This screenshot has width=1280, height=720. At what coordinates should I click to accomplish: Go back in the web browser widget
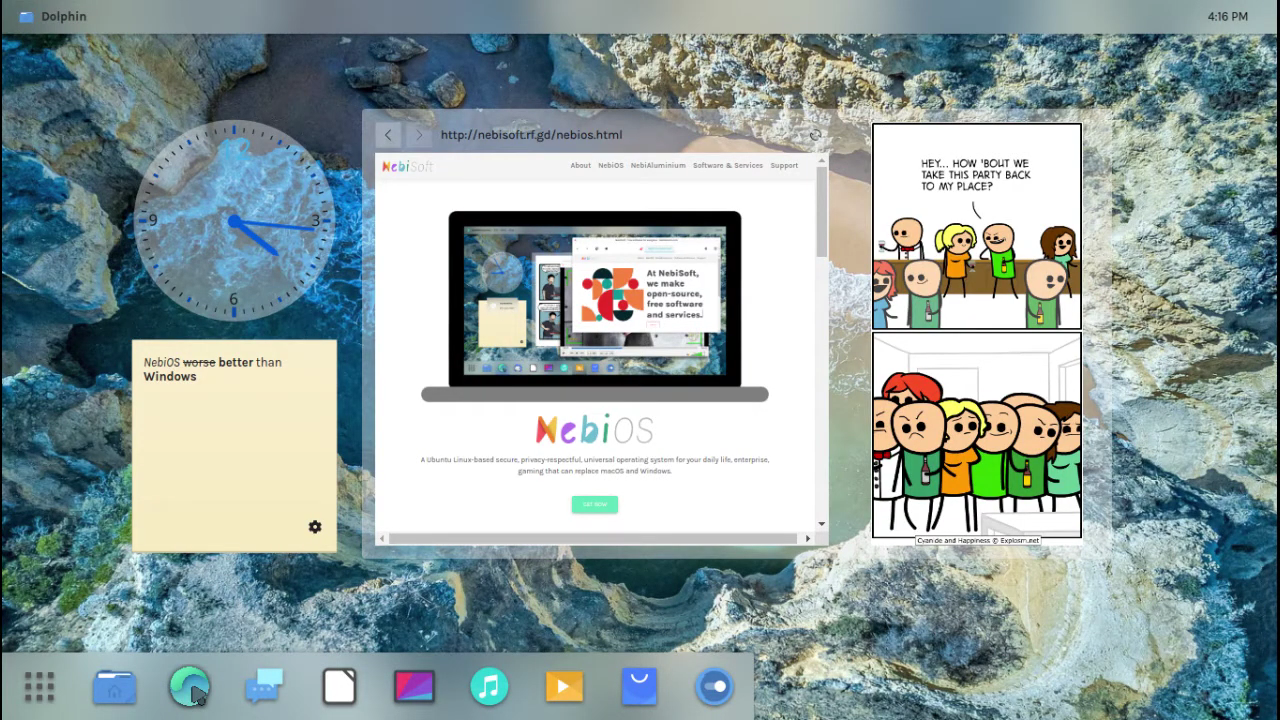(388, 135)
